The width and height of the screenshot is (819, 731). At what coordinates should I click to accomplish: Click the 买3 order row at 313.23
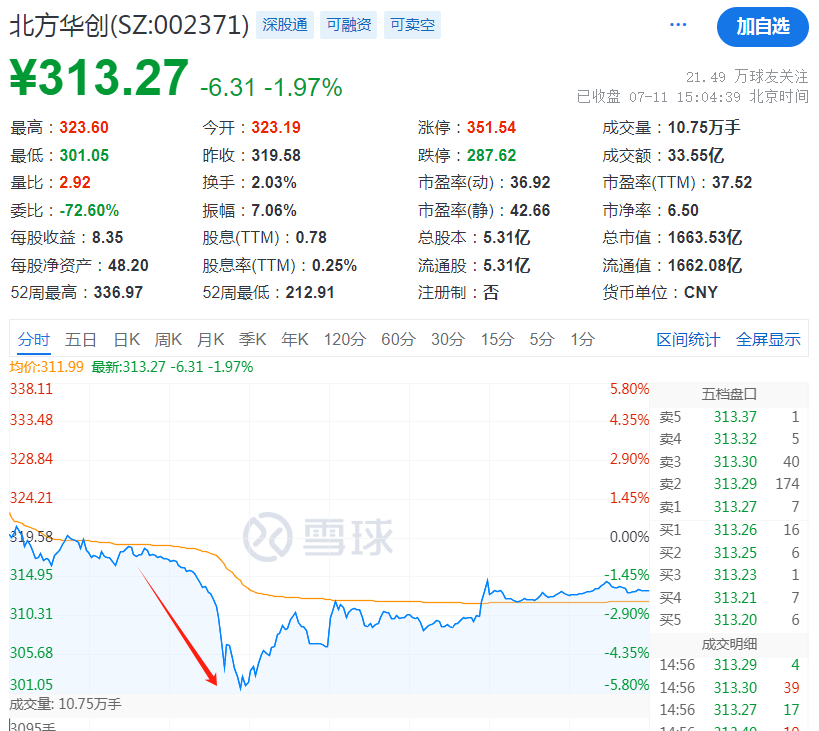729,575
